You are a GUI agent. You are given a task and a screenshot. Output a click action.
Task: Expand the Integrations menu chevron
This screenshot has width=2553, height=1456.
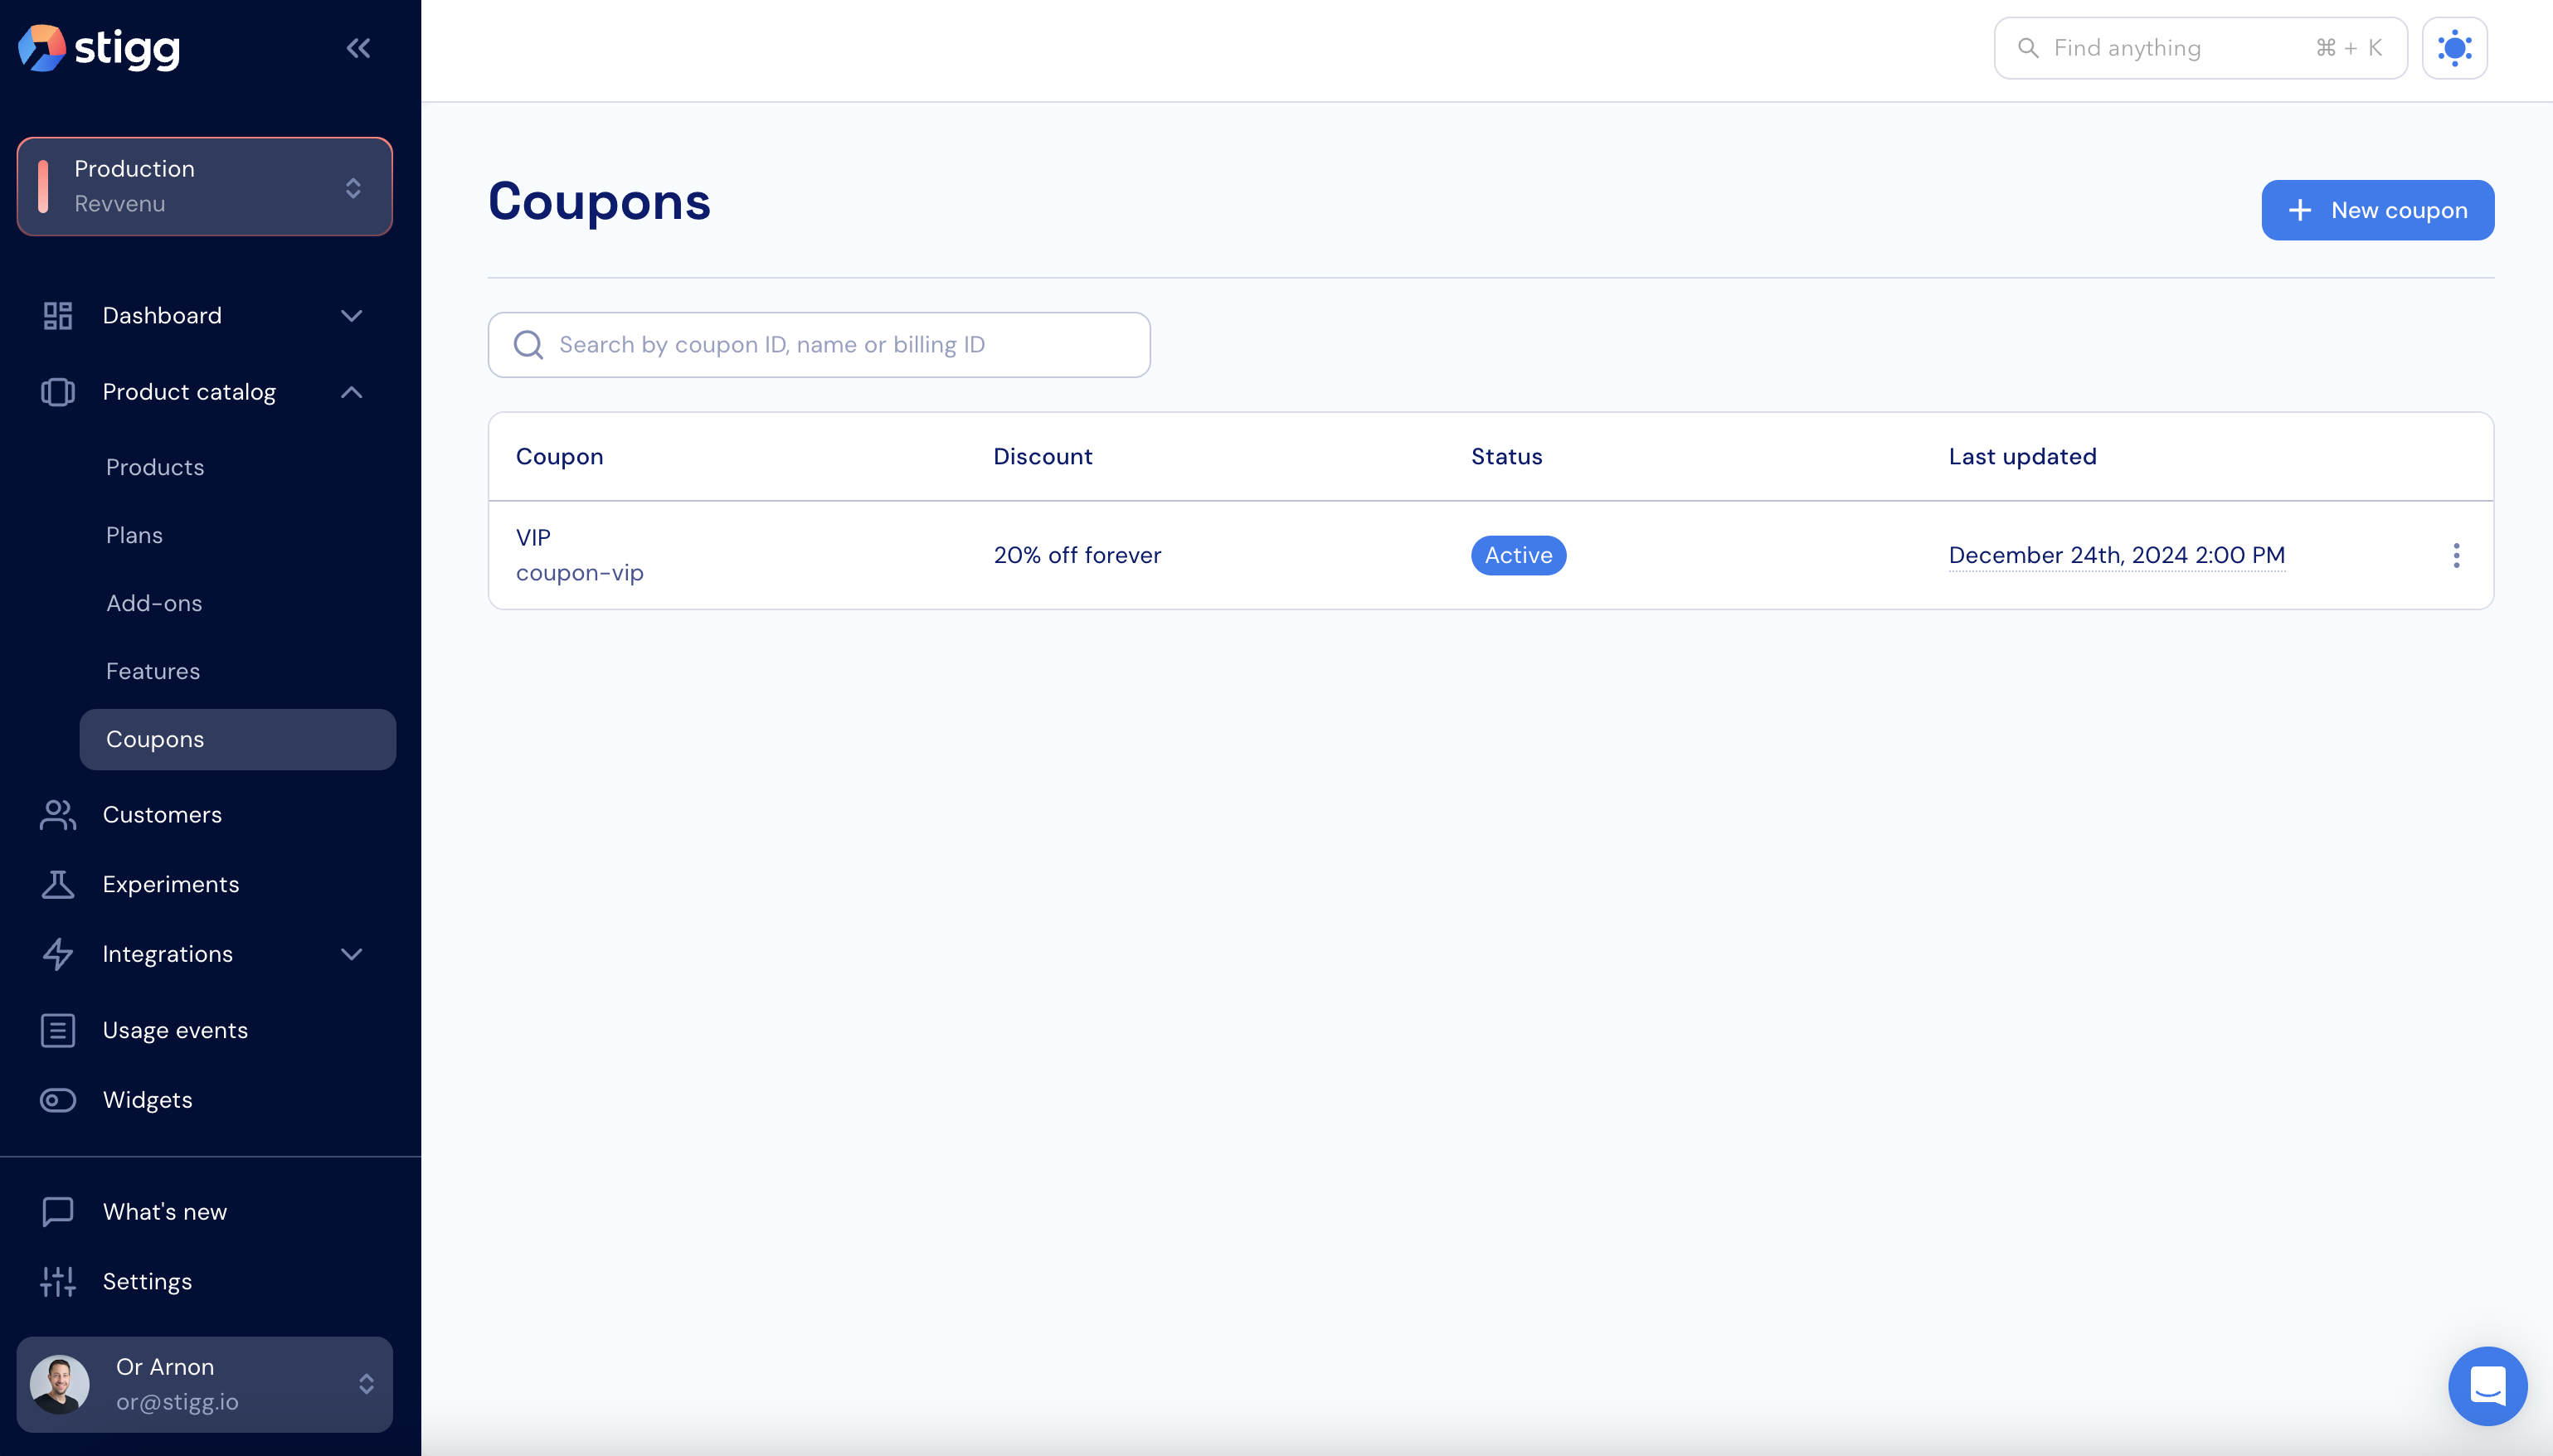351,954
